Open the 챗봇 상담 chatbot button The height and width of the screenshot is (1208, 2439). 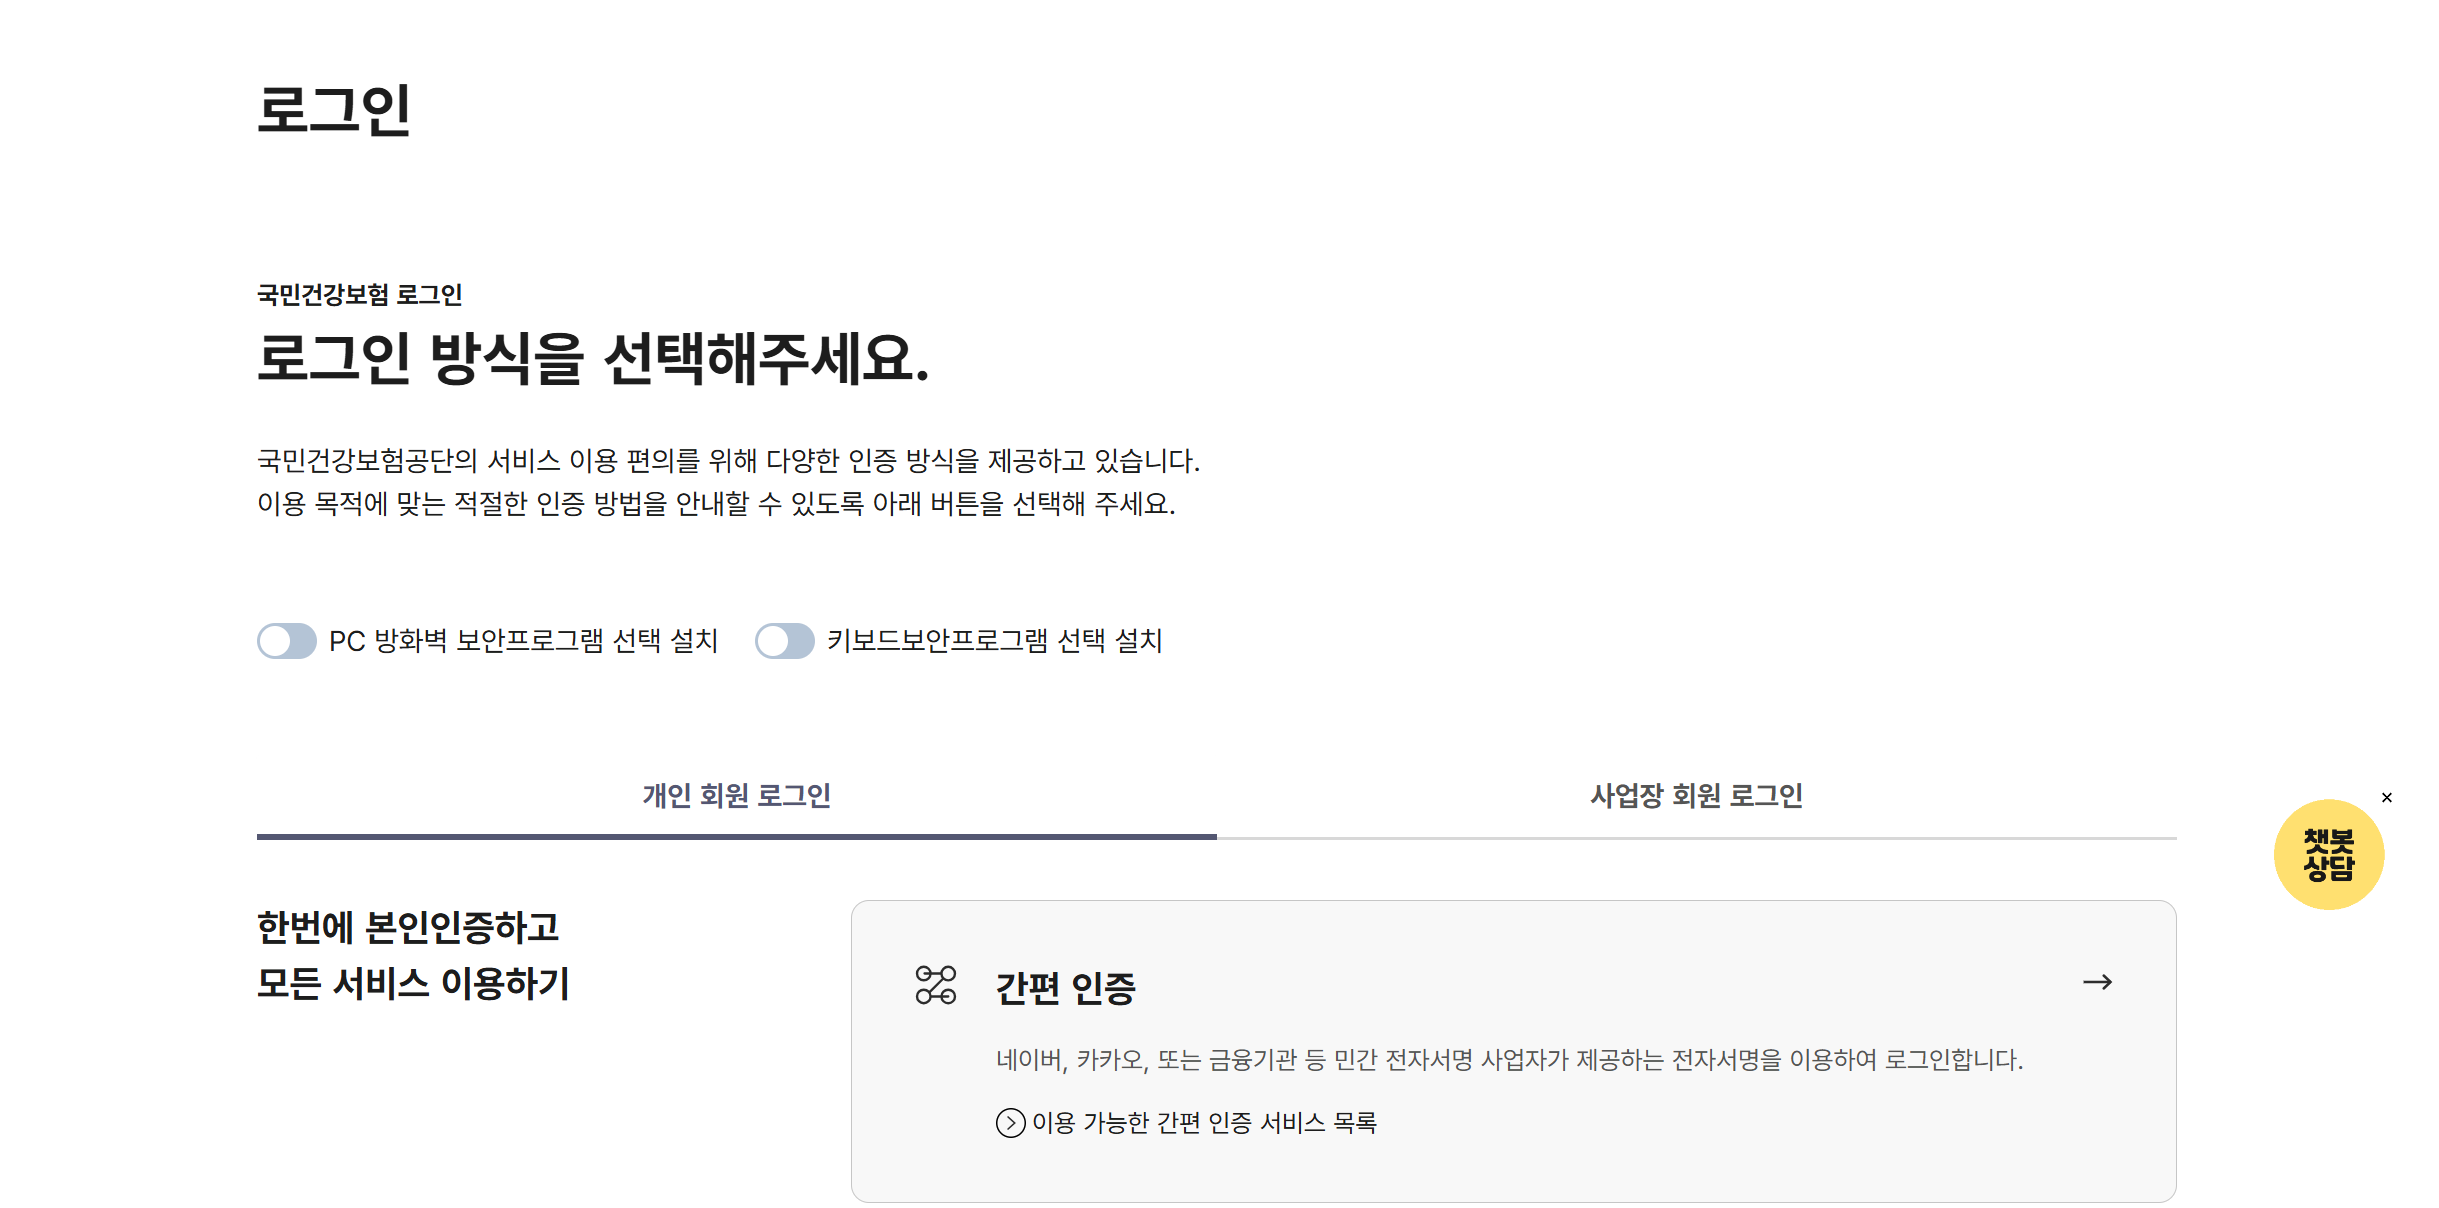2329,855
